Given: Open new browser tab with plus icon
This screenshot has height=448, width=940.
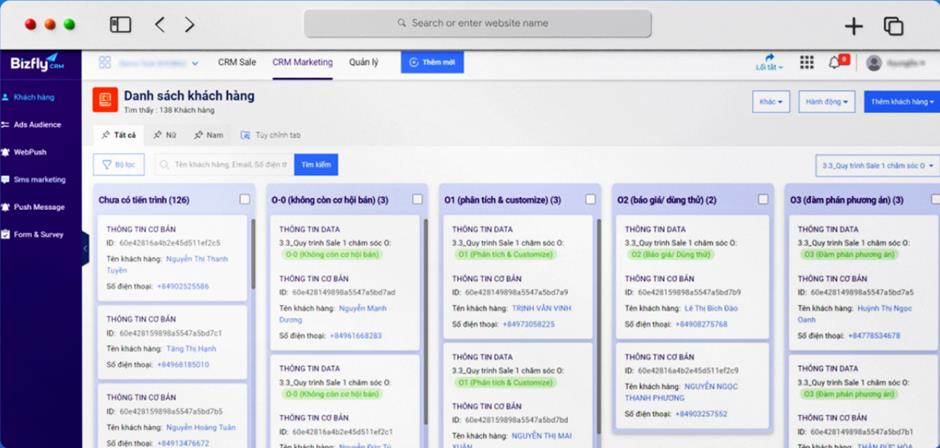Looking at the screenshot, I should [x=853, y=26].
